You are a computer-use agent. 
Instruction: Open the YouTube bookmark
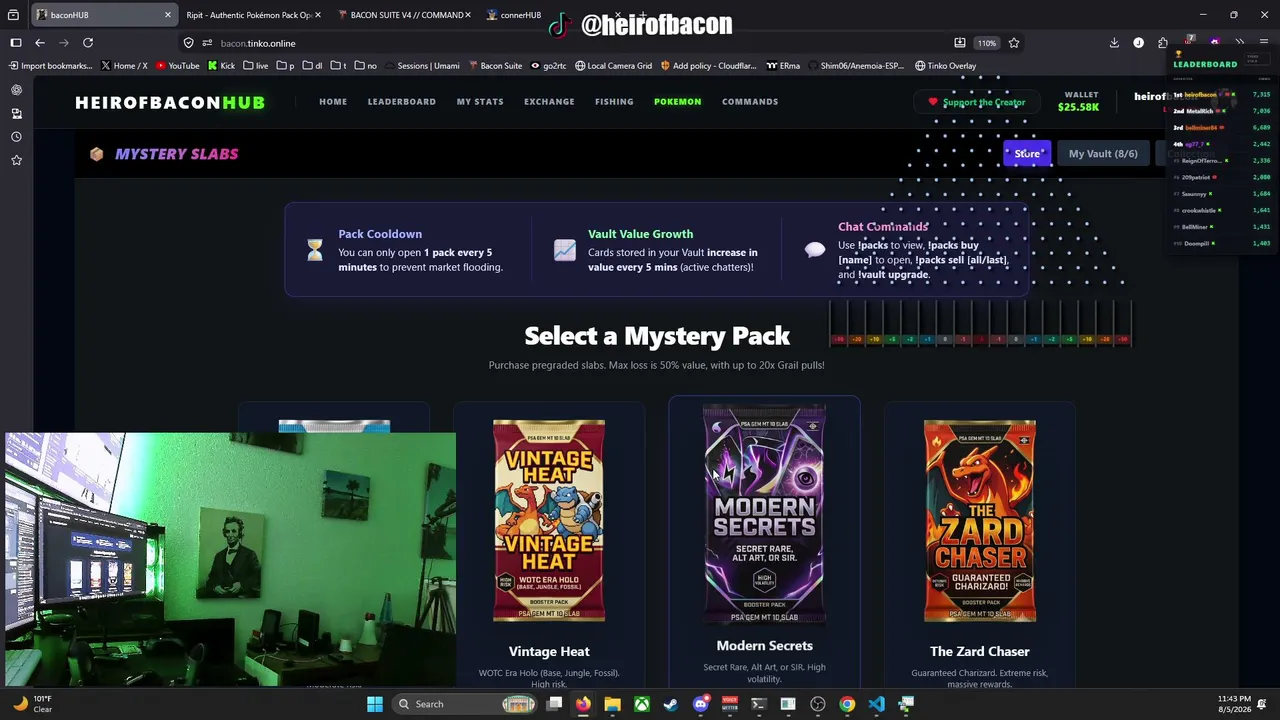click(x=177, y=66)
